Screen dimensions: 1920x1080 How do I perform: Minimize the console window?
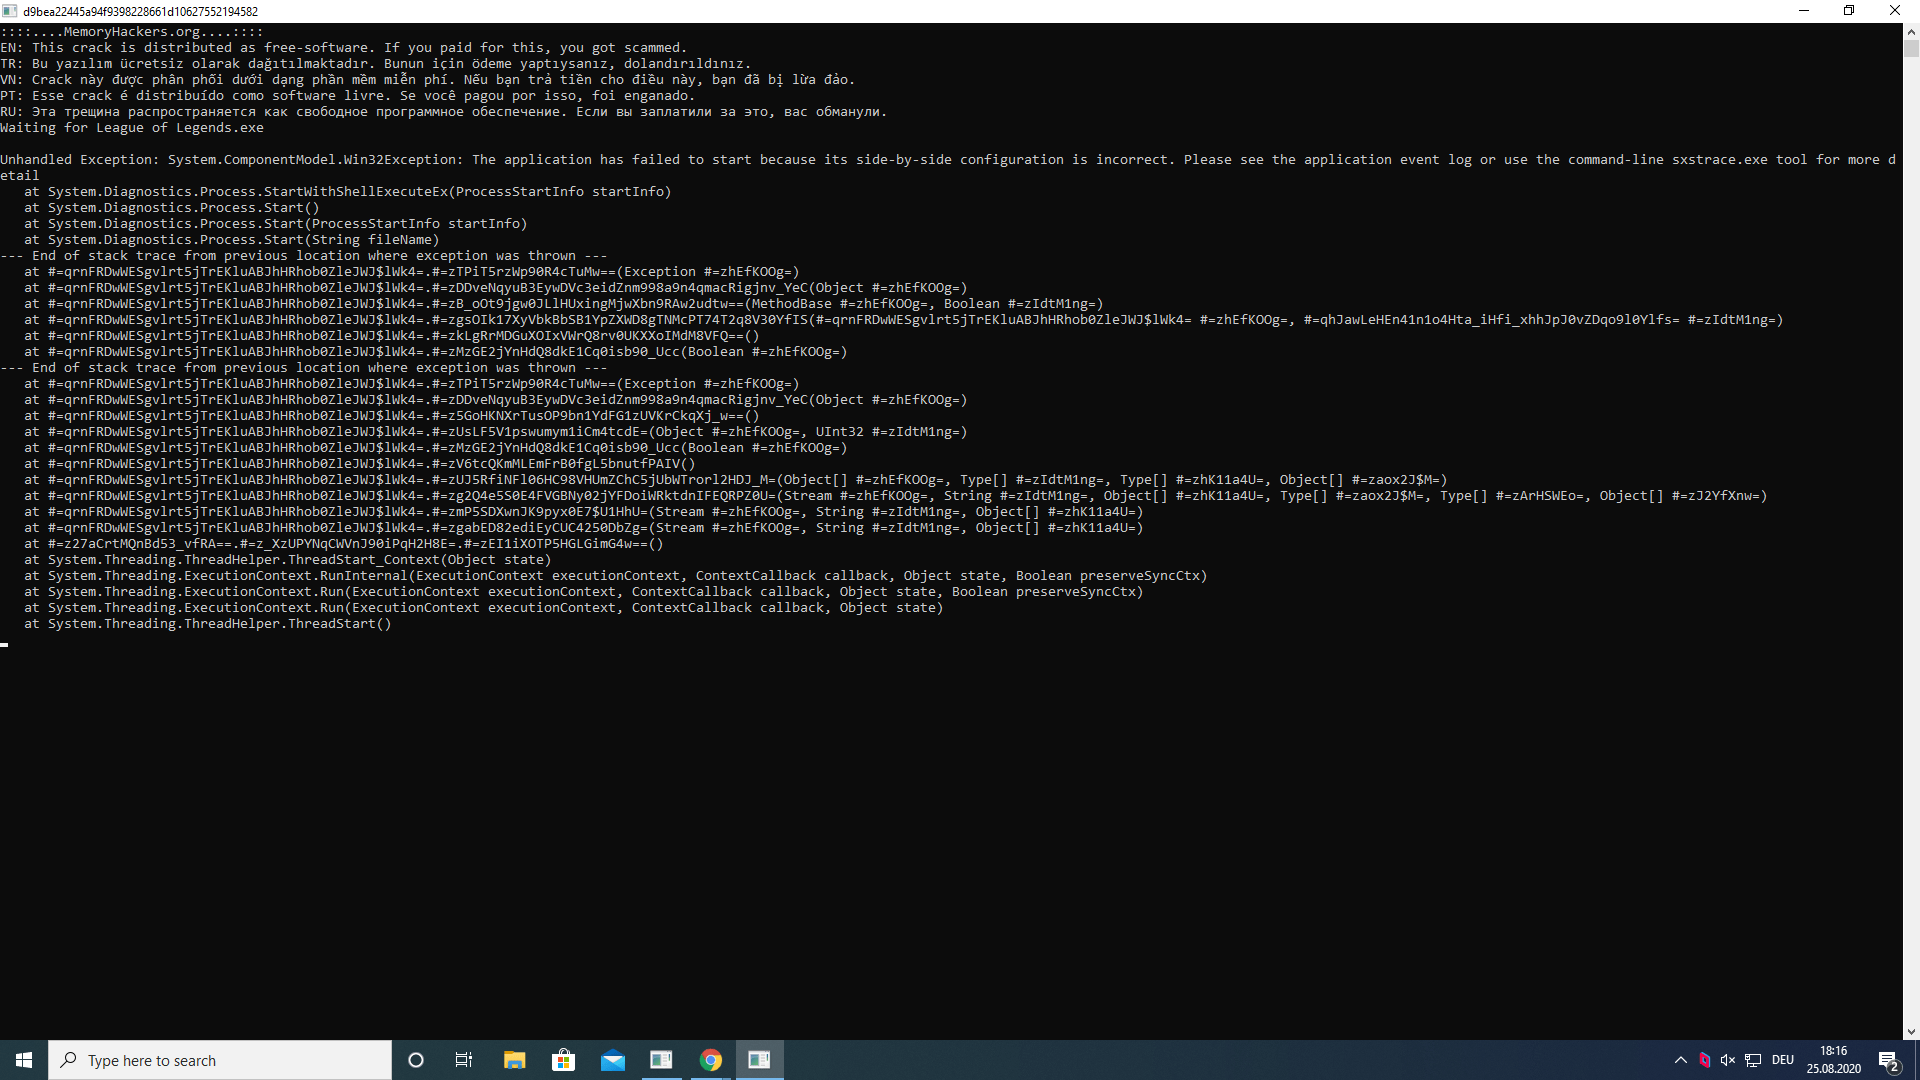[x=1804, y=11]
